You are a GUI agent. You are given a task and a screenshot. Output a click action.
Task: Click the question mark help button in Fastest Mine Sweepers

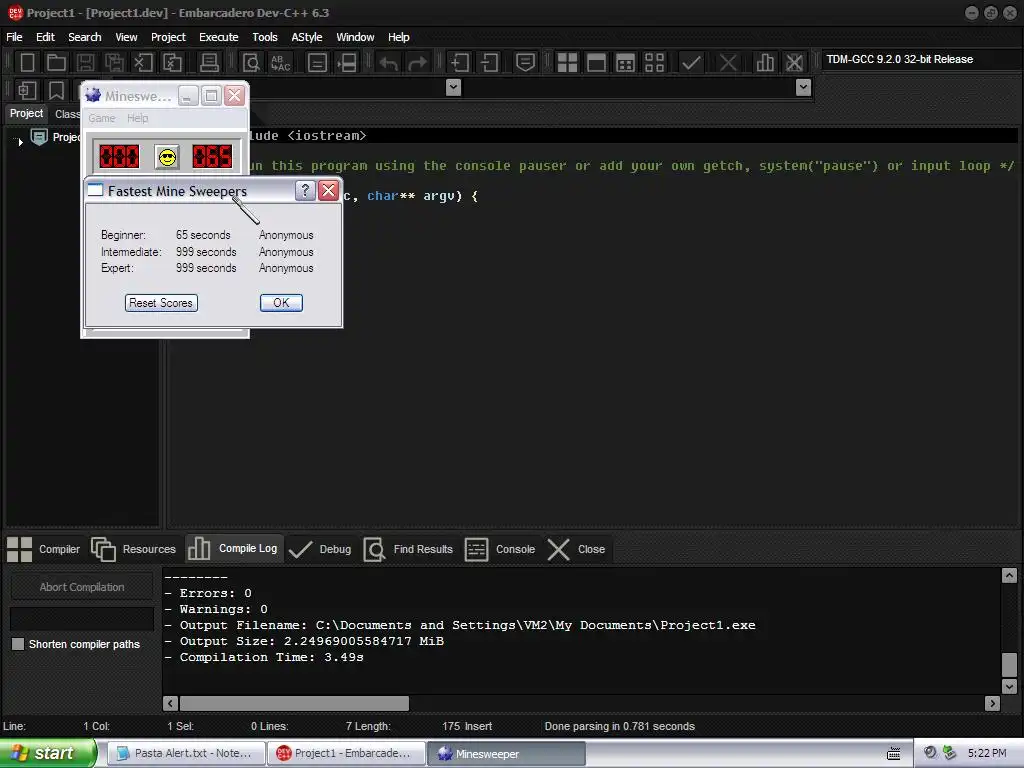(x=305, y=191)
